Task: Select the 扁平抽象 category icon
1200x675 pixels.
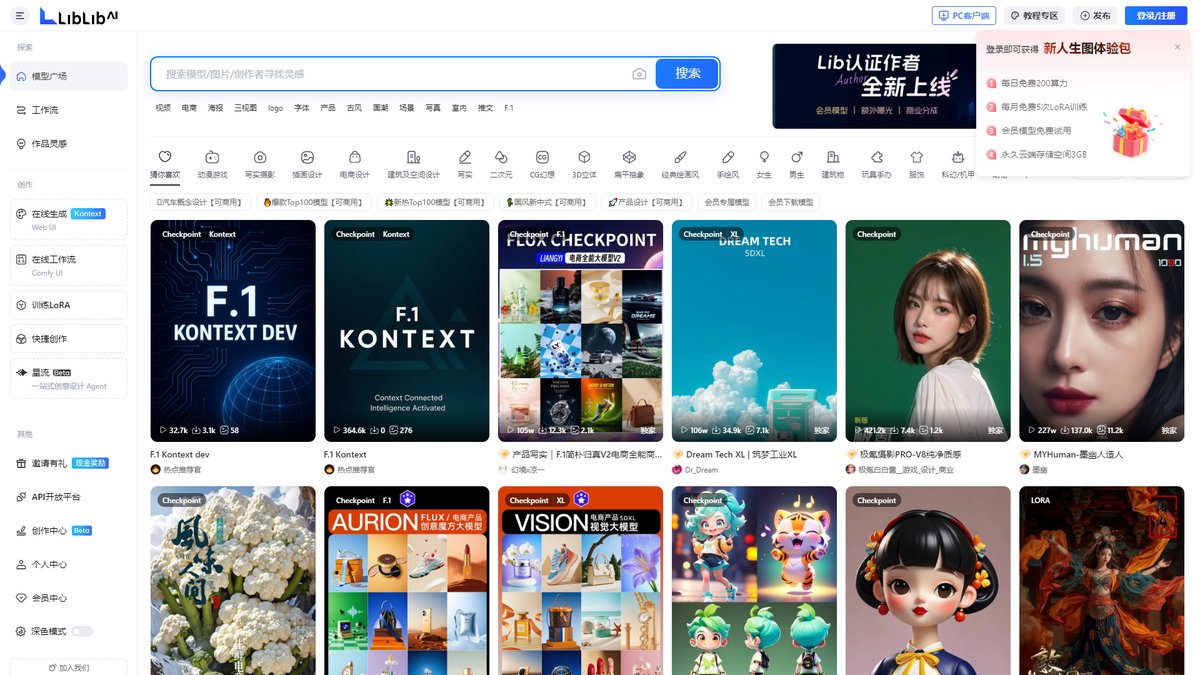Action: click(x=629, y=157)
